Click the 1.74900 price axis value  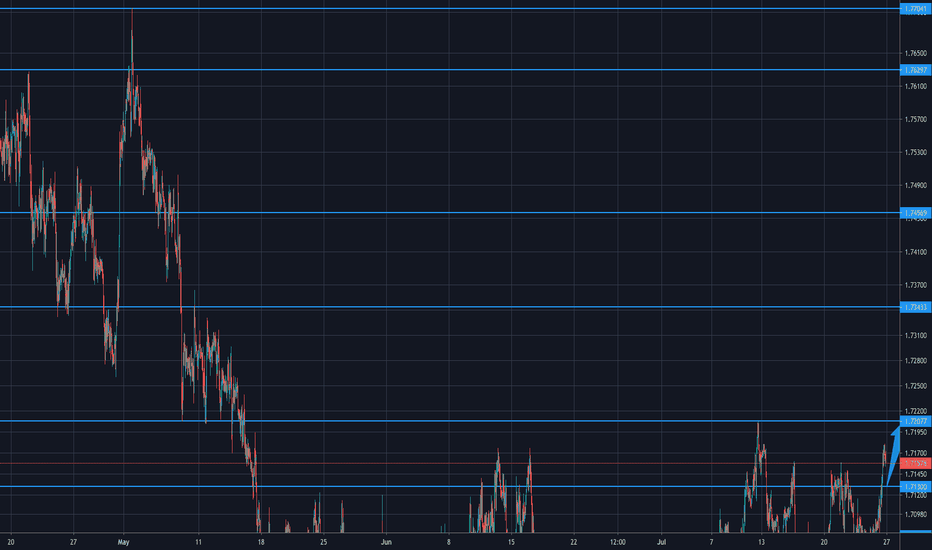pyautogui.click(x=915, y=186)
